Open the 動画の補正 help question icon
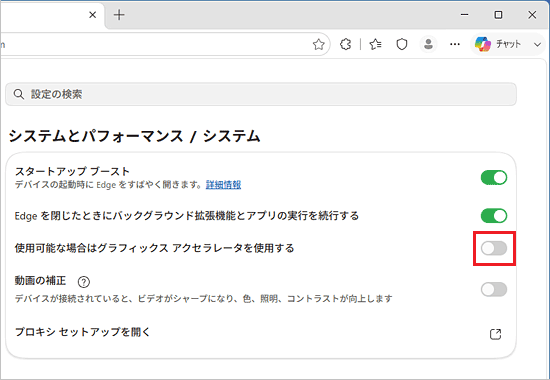Image resolution: width=550 pixels, height=380 pixels. point(84,281)
